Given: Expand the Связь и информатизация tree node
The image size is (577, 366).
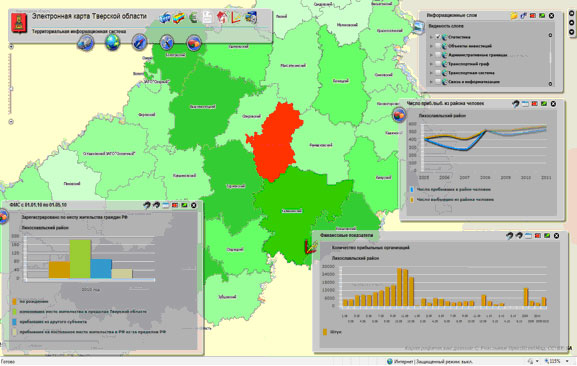Looking at the screenshot, I should point(431,82).
